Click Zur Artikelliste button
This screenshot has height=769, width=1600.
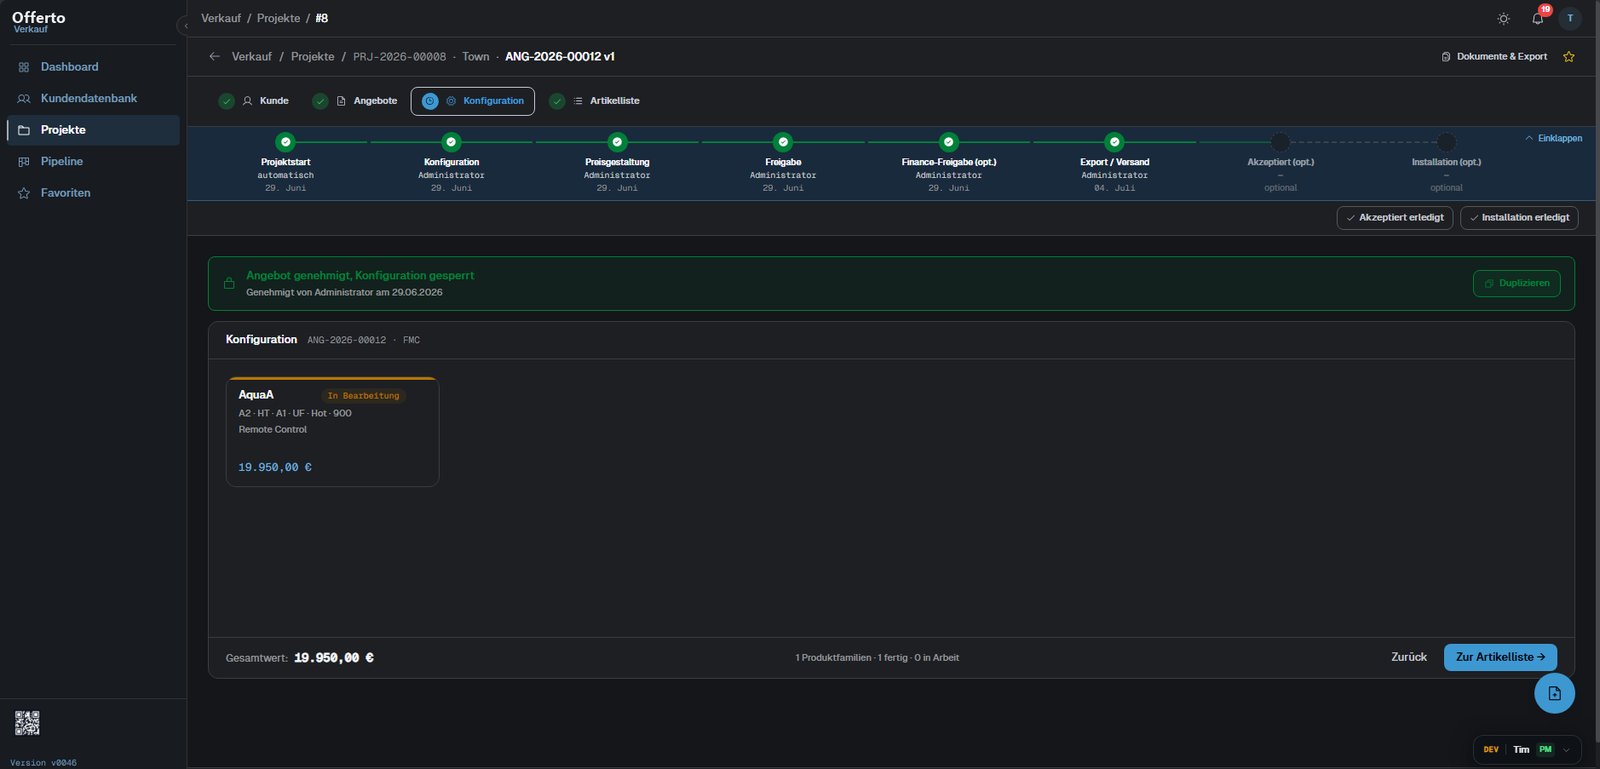[1500, 657]
